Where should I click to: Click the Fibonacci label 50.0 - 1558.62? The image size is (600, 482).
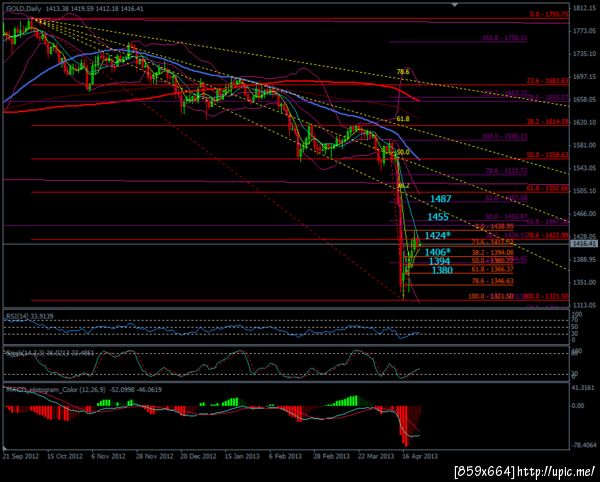(548, 155)
